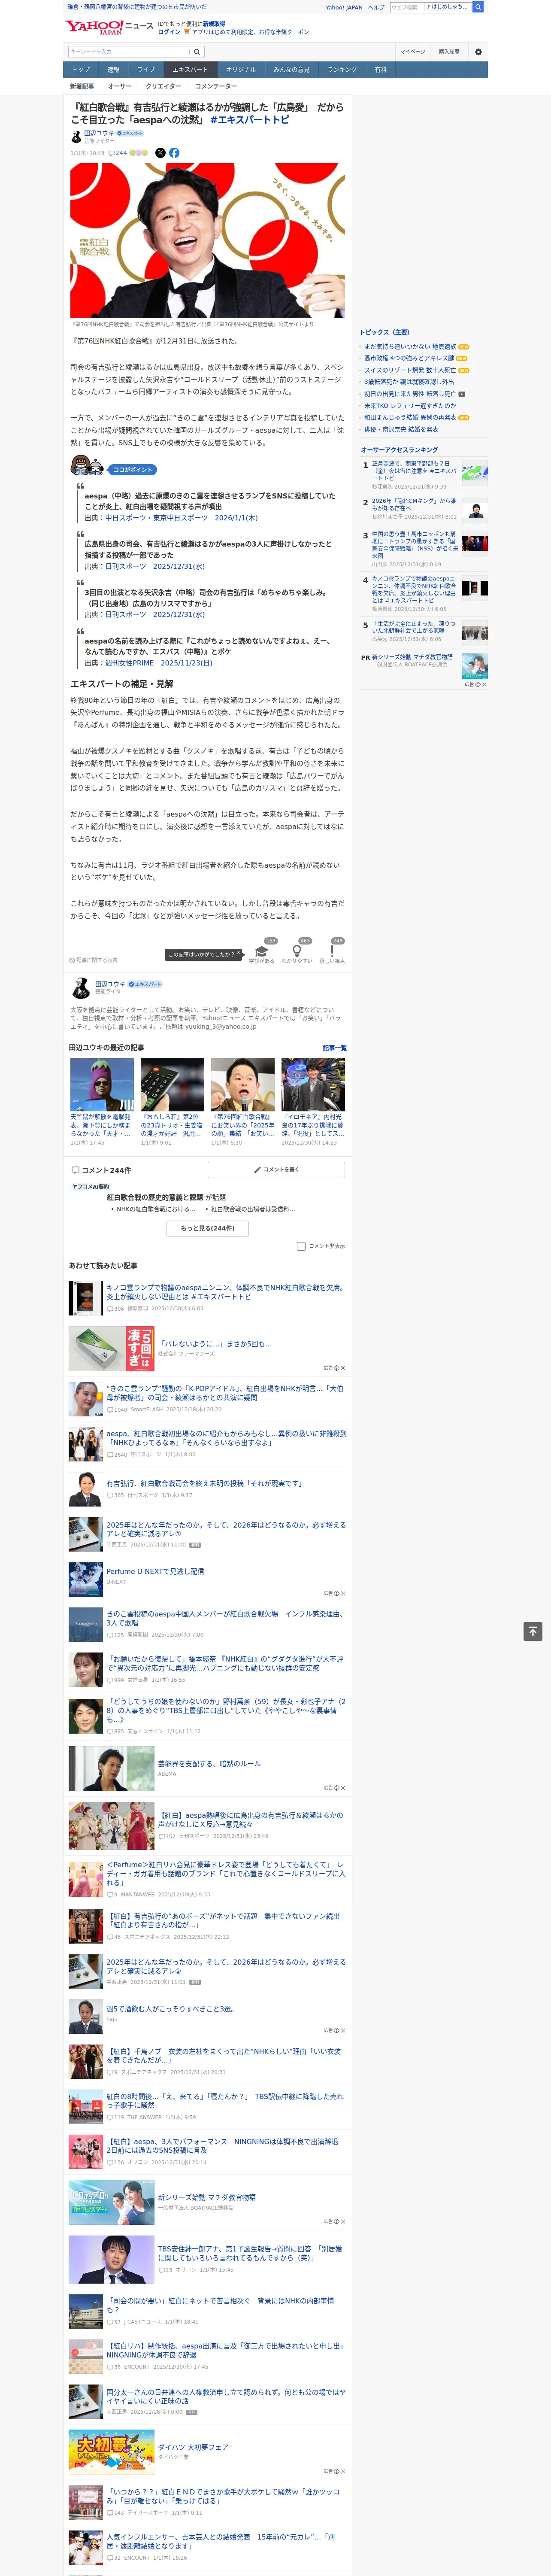The width and height of the screenshot is (551, 2576).
Task: Open 『イロモネア』内村光良 article thumbnail
Action: click(x=313, y=1084)
